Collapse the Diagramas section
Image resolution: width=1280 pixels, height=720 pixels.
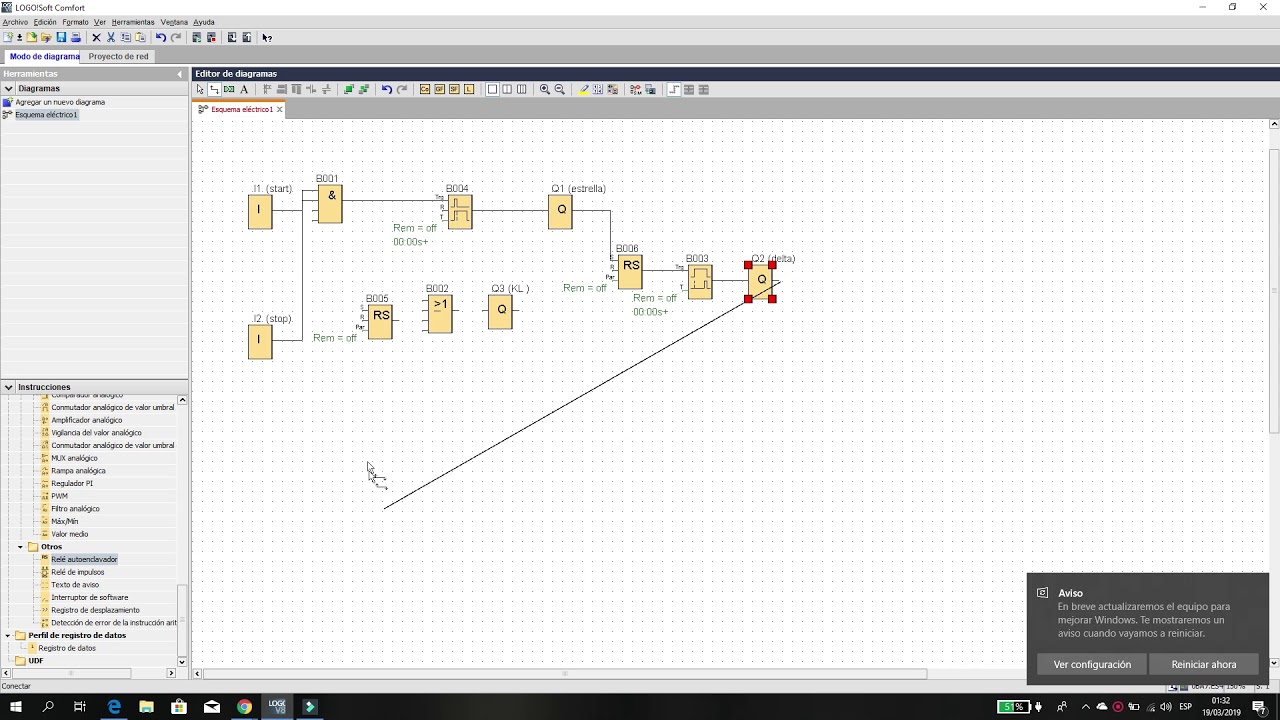8,88
